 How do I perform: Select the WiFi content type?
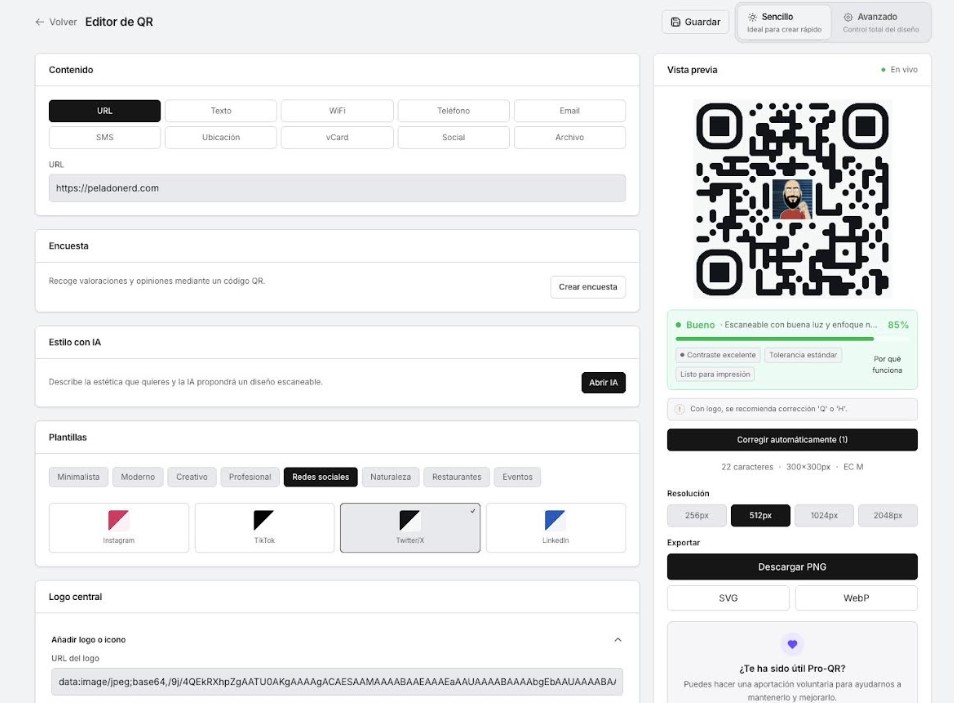tap(337, 111)
